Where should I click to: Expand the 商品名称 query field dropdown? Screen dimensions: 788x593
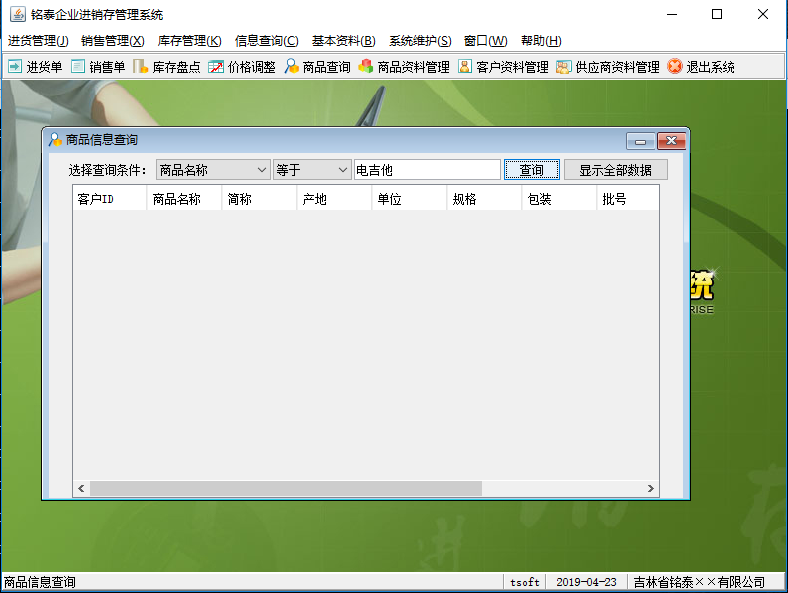click(x=261, y=170)
